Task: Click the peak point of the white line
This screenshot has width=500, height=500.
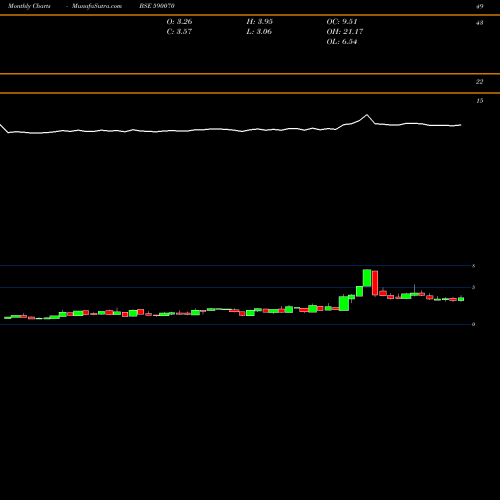Action: point(367,115)
